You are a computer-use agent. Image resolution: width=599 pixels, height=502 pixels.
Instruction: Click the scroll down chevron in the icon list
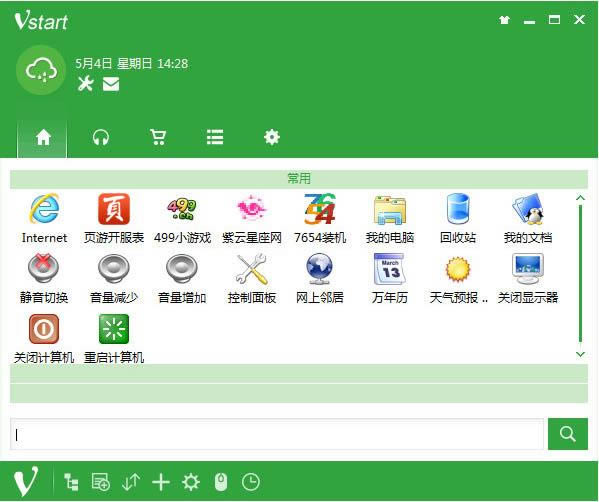click(580, 354)
